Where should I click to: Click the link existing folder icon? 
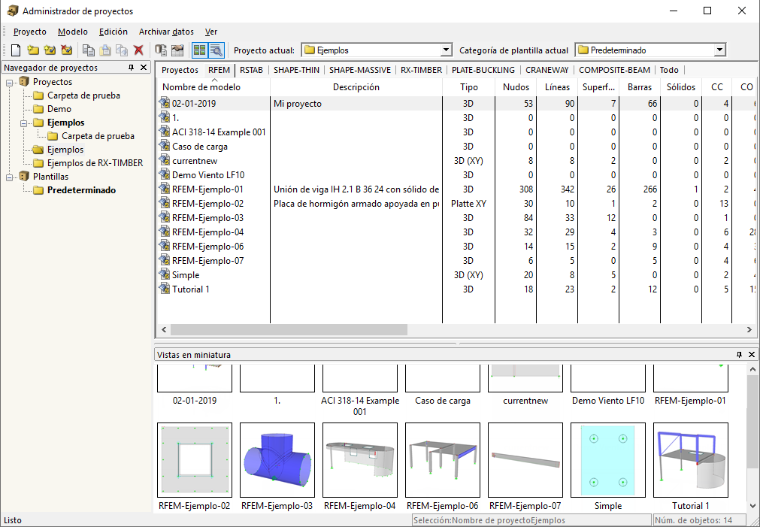(x=49, y=50)
